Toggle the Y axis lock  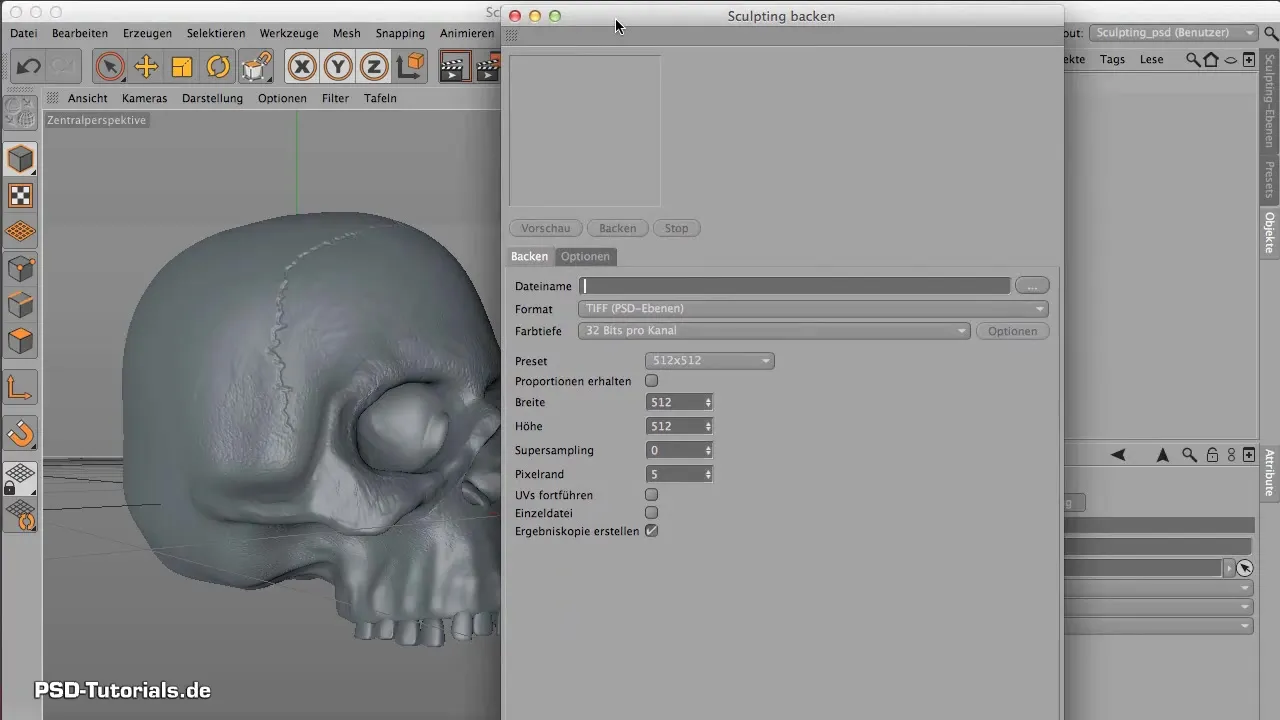coord(339,67)
